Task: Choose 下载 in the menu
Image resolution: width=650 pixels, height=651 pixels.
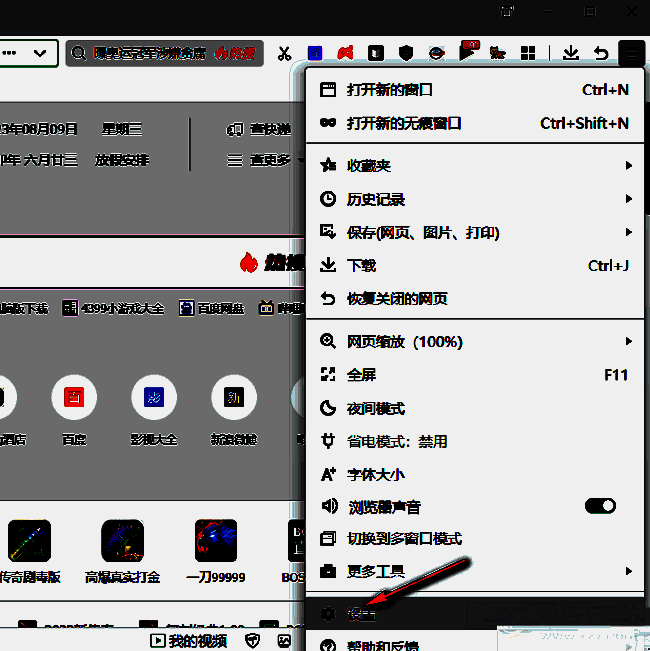Action: click(x=475, y=265)
